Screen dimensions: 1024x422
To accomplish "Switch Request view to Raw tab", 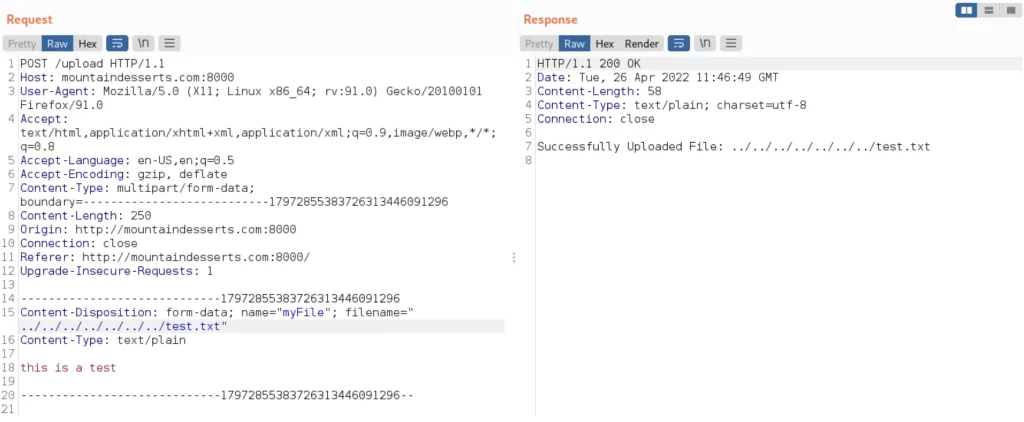I will point(57,44).
